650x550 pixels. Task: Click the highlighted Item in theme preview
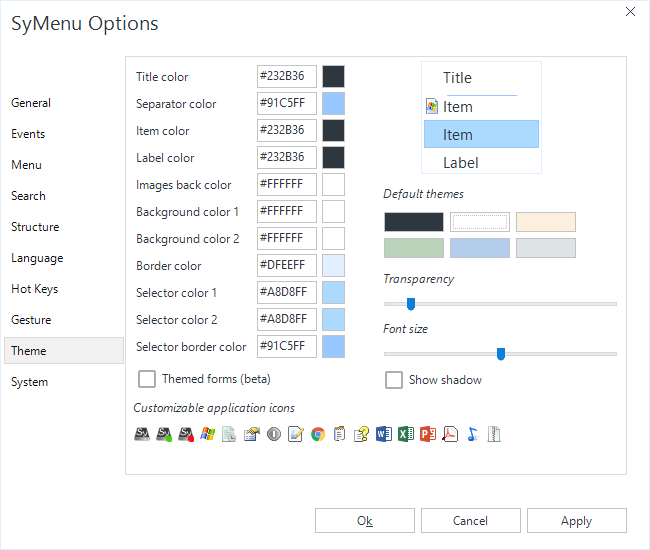[x=481, y=134]
